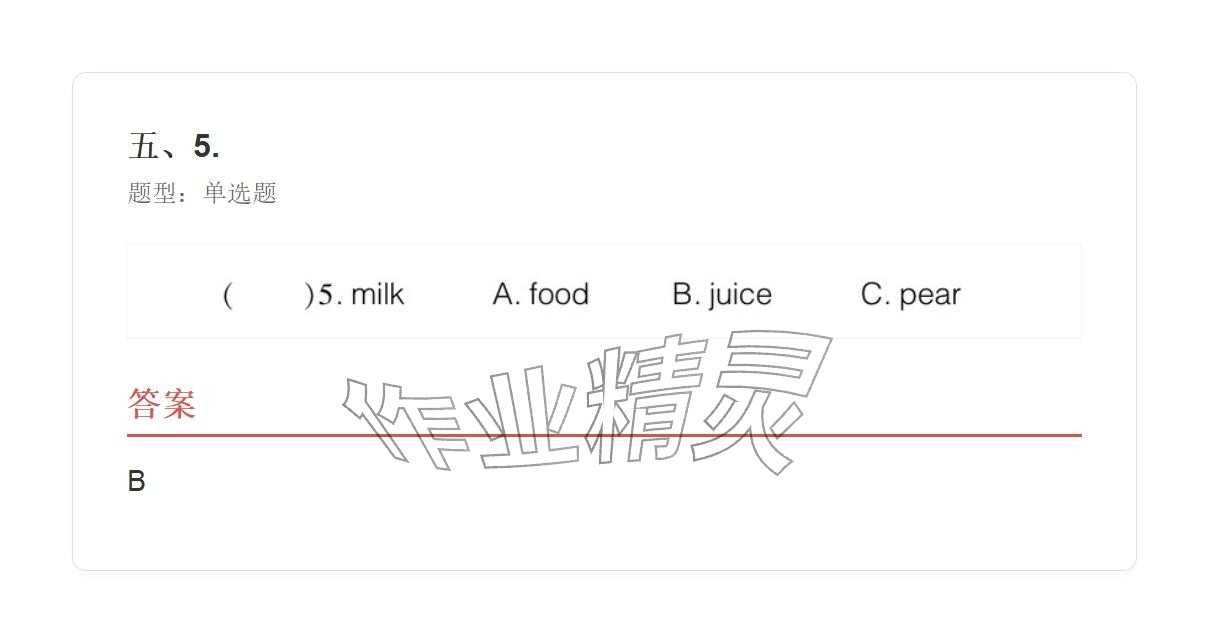
Task: Choose option "C. pear"
Action: click(910, 295)
